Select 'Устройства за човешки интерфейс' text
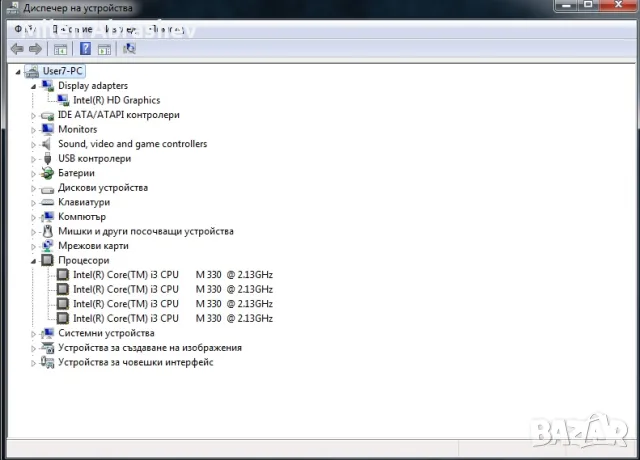 pyautogui.click(x=136, y=362)
